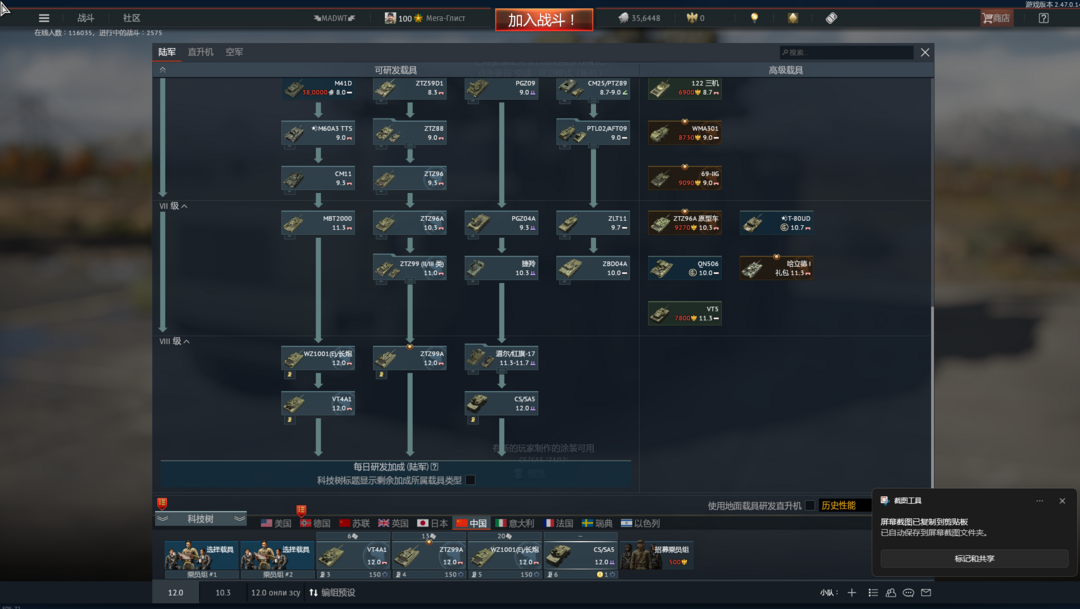Open the contacts icon in the bottom bar
The height and width of the screenshot is (609, 1080).
click(x=891, y=592)
